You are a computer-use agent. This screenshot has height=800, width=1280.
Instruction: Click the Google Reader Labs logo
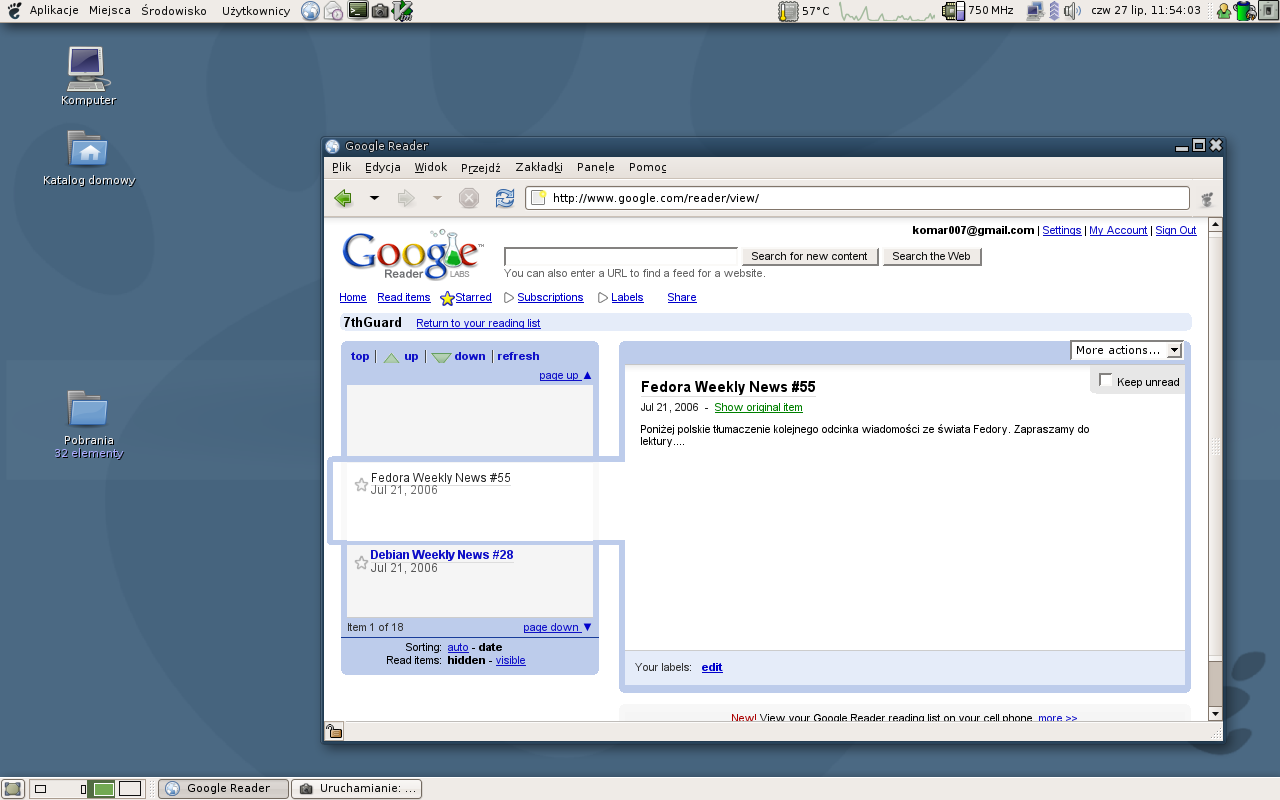point(412,255)
